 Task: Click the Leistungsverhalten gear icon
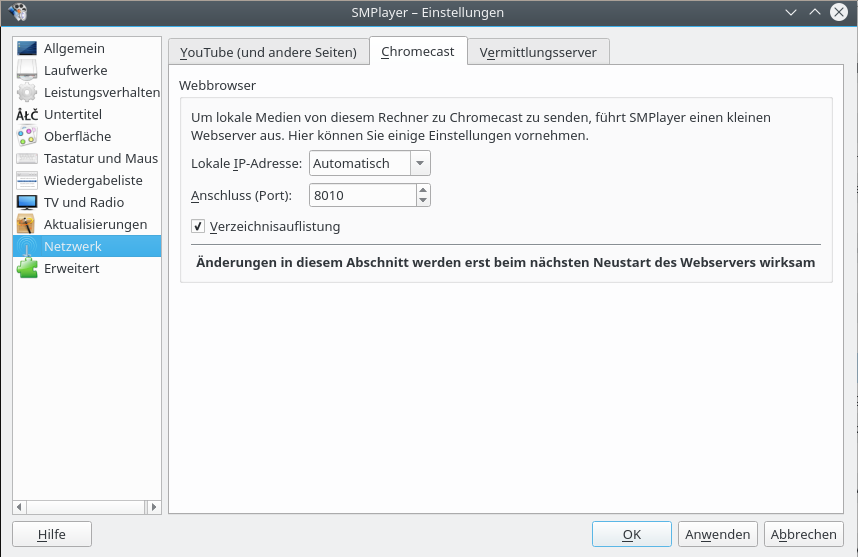27,93
